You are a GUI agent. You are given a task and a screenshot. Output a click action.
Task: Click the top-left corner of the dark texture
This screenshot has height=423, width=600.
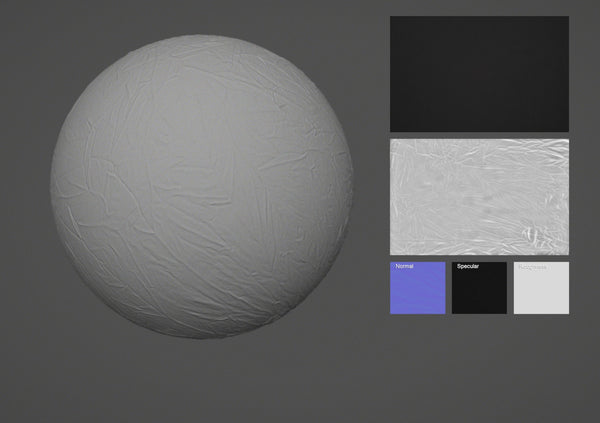click(x=393, y=19)
